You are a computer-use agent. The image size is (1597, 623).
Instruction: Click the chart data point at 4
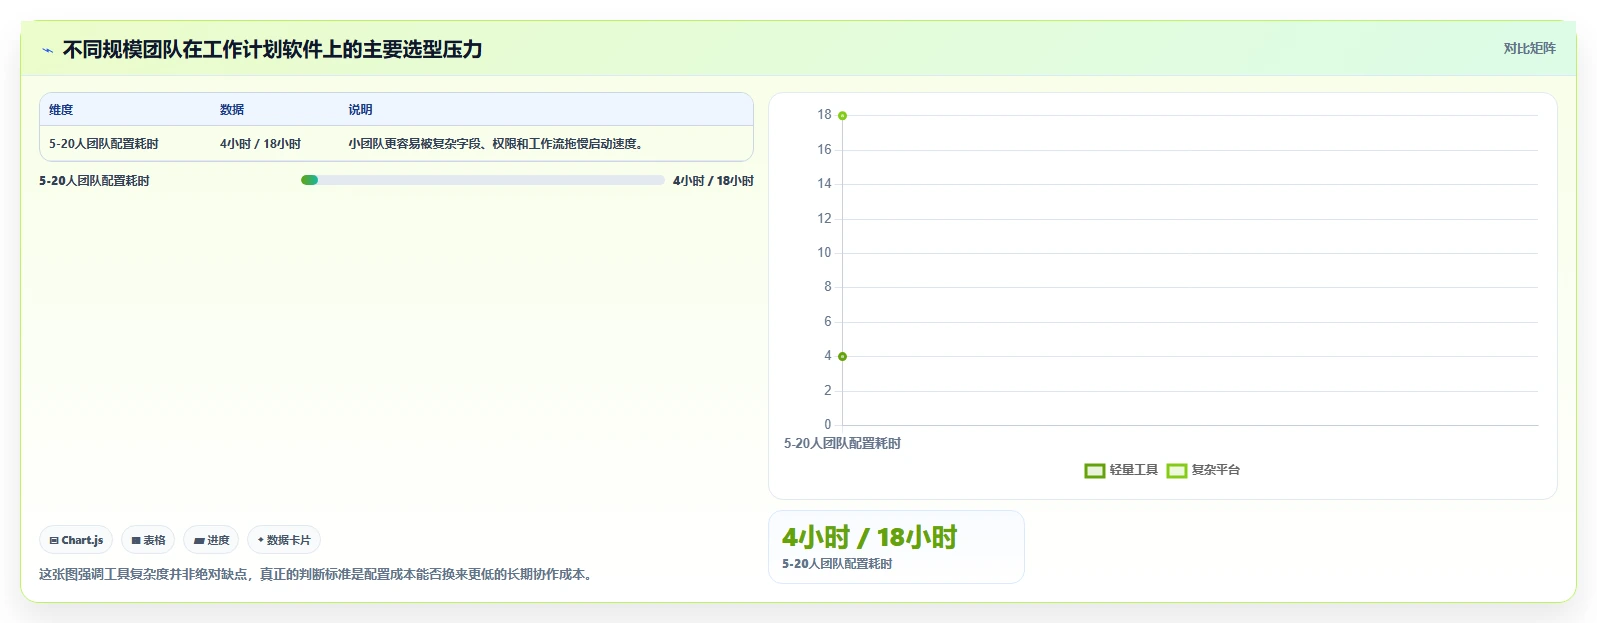[x=843, y=356]
